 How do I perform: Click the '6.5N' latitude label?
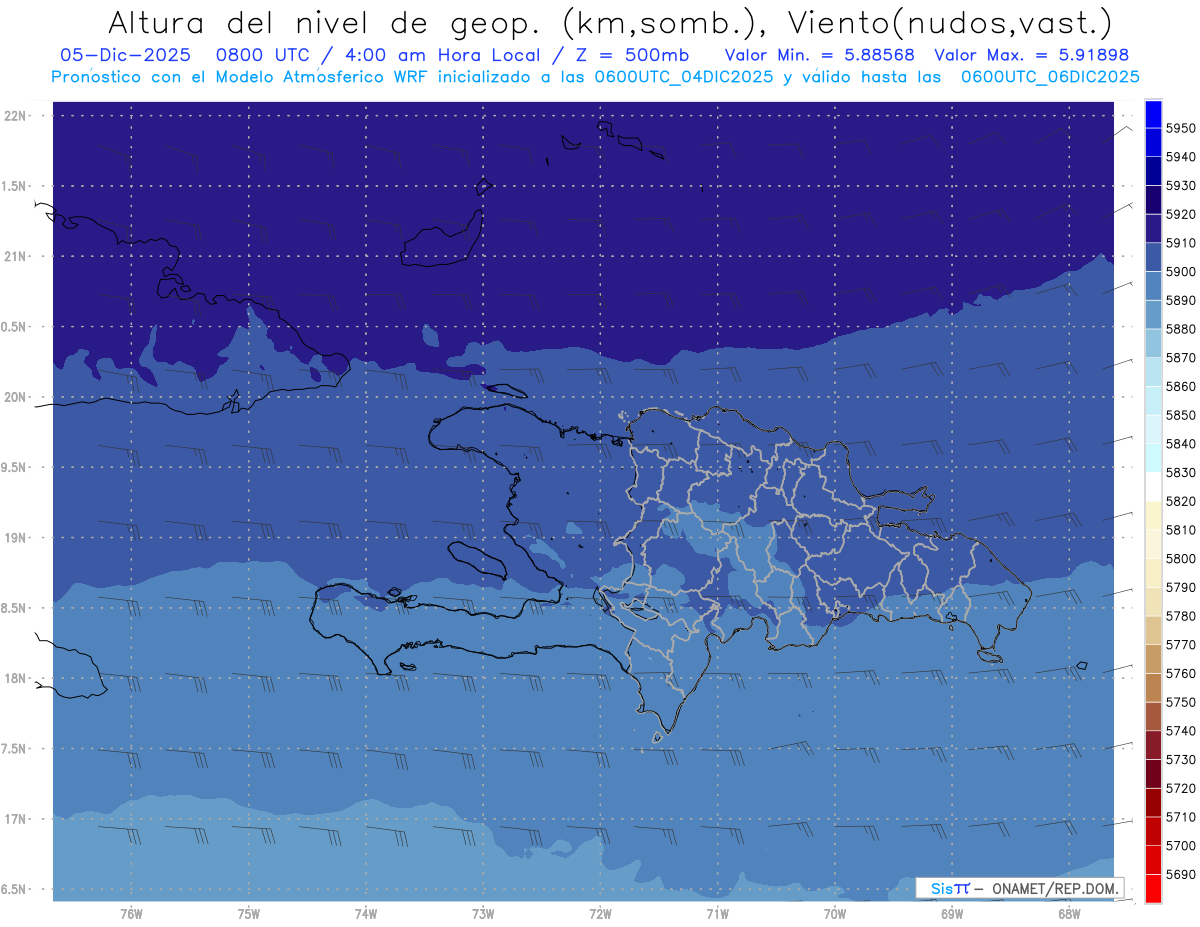(15, 889)
